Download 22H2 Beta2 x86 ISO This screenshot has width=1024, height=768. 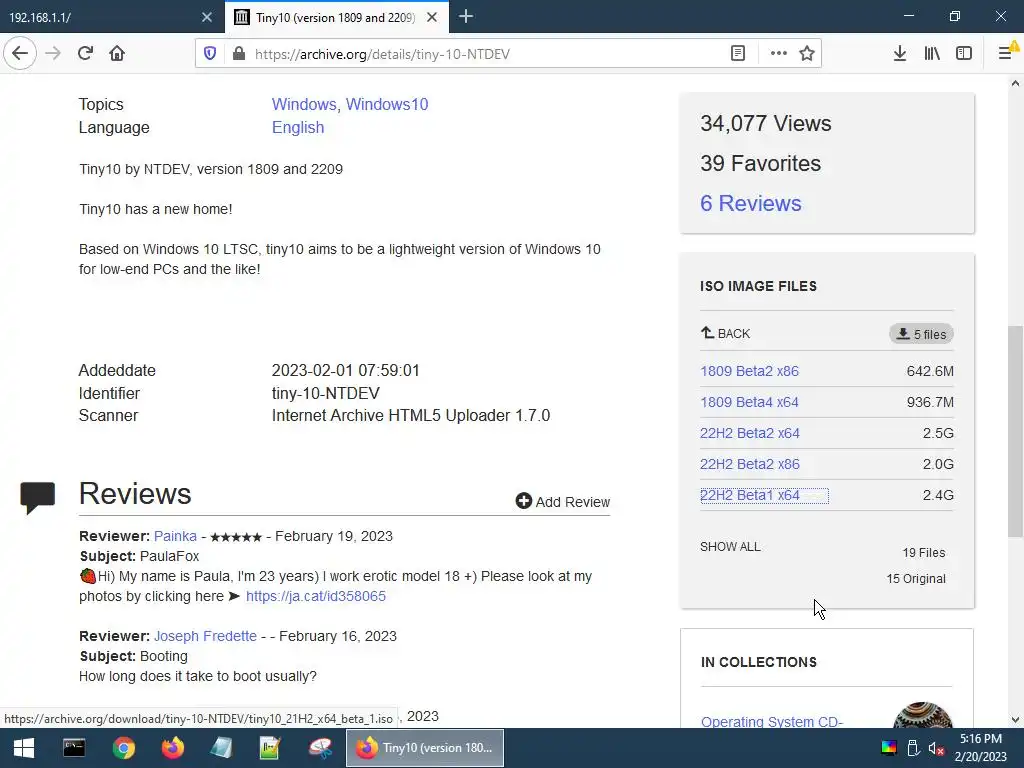[750, 464]
